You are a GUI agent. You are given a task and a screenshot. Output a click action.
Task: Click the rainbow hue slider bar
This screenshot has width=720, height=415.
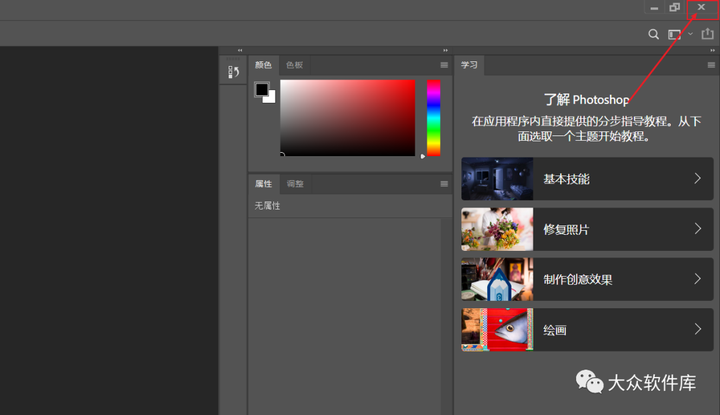(x=433, y=118)
